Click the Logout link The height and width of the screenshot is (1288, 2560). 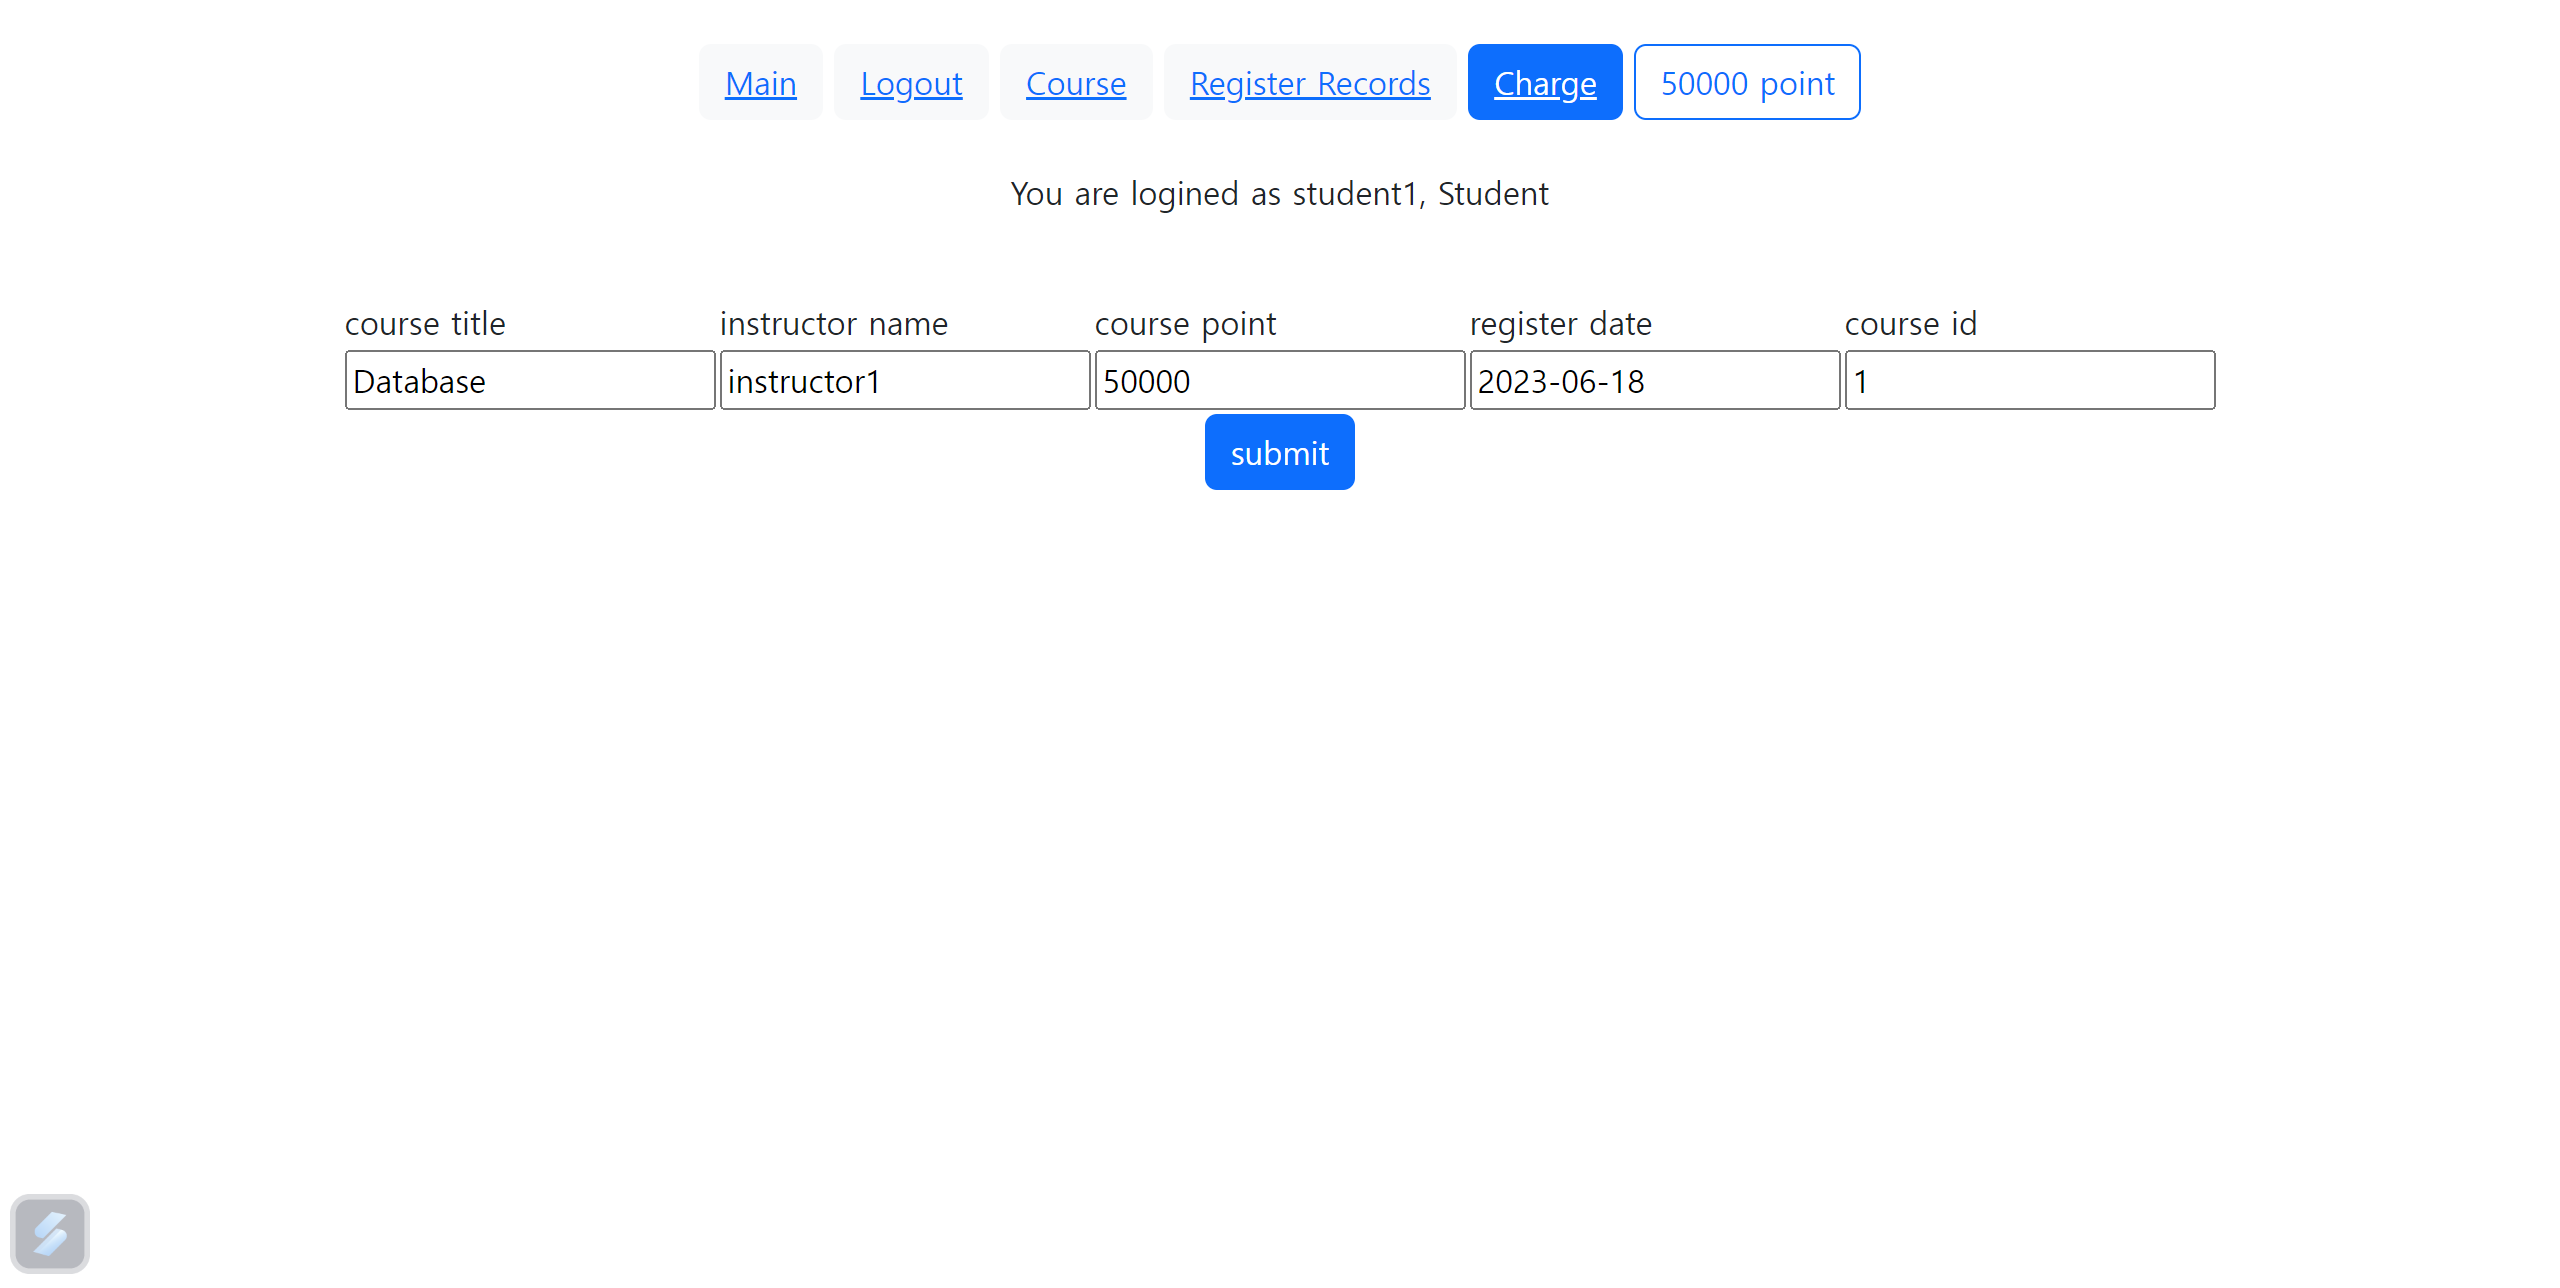[911, 83]
